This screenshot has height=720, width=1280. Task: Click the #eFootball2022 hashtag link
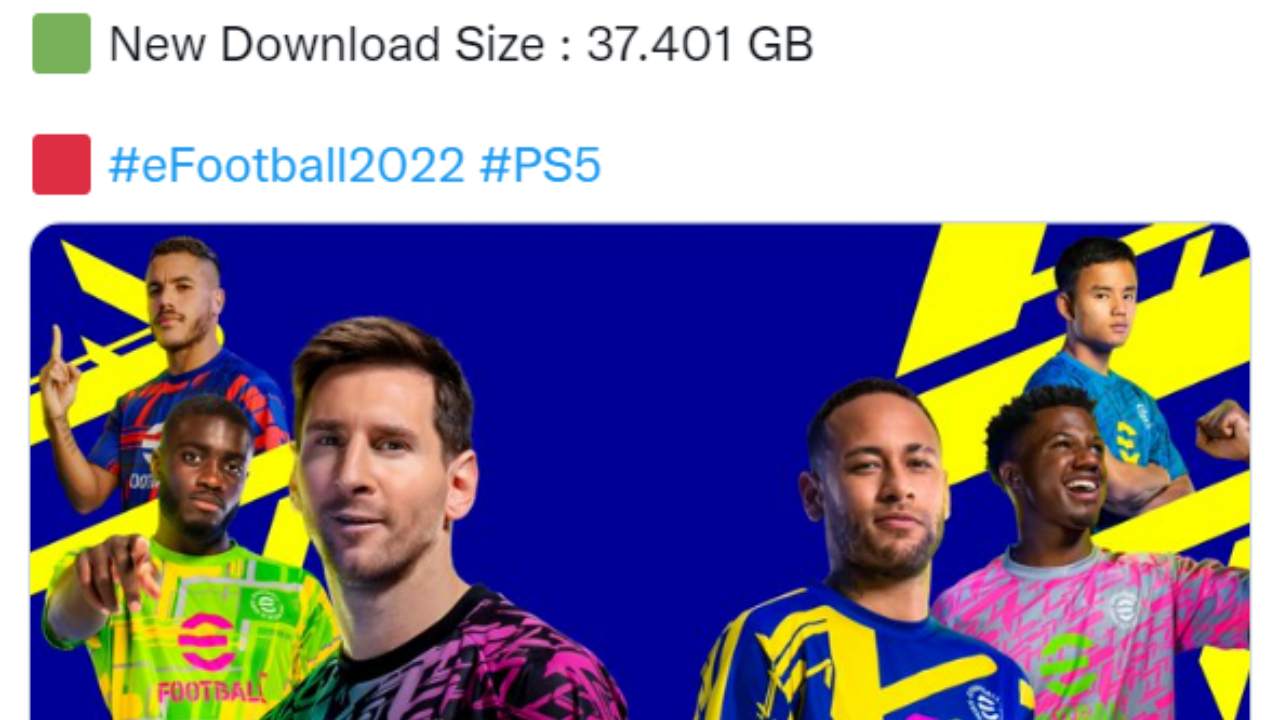287,164
